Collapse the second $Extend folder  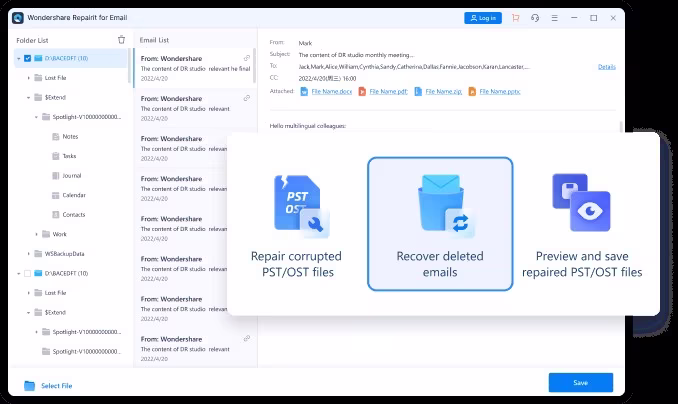29,312
